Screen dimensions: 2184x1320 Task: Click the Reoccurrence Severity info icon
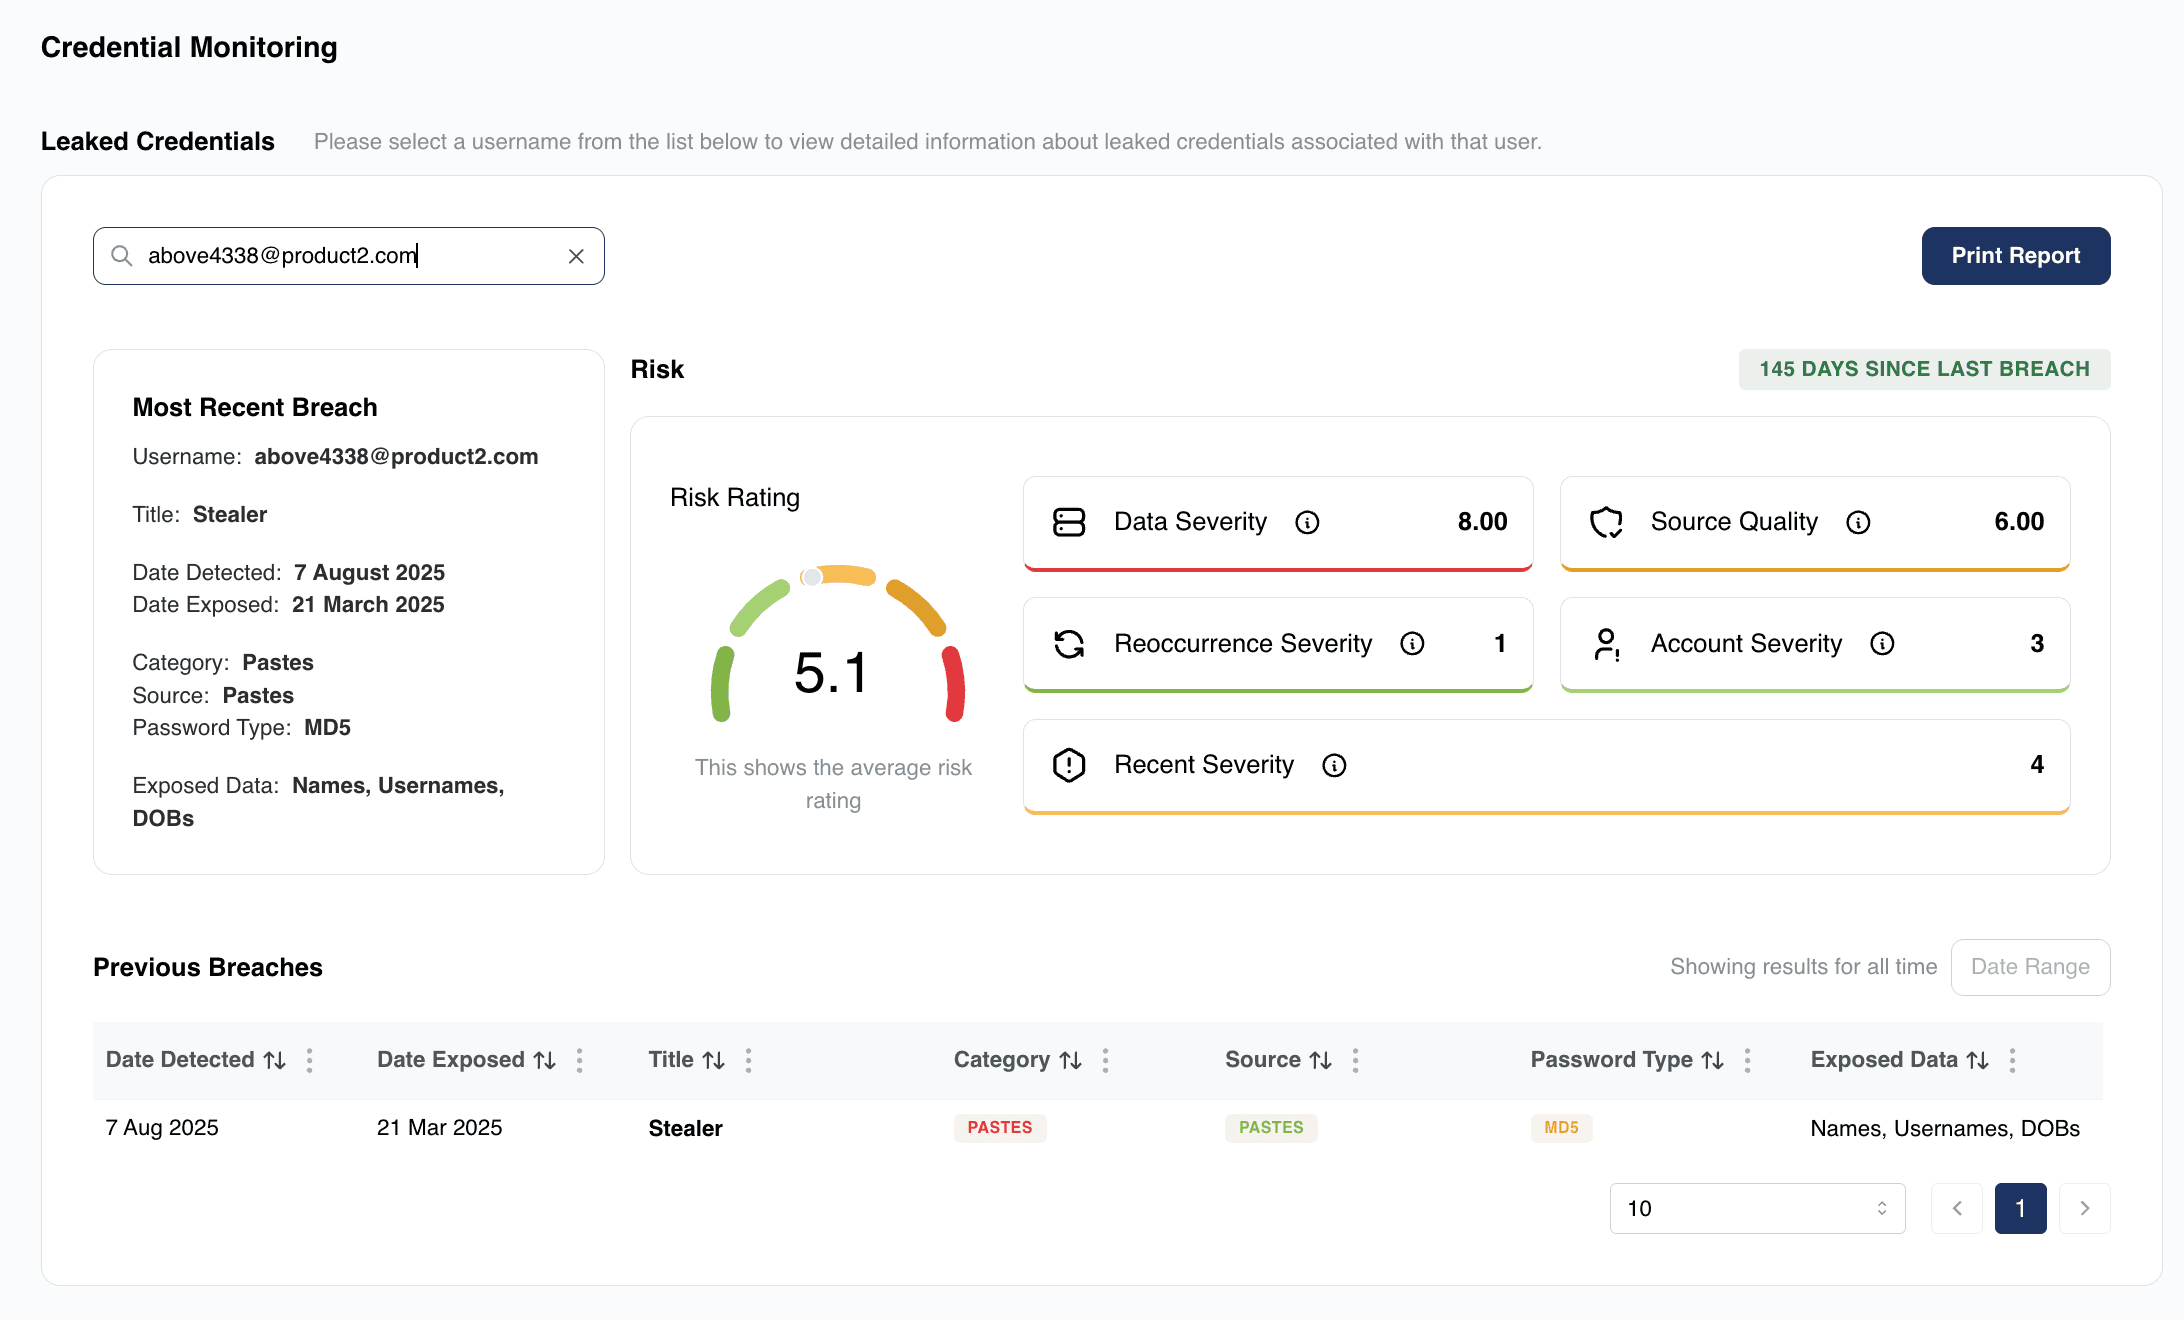pyautogui.click(x=1412, y=643)
